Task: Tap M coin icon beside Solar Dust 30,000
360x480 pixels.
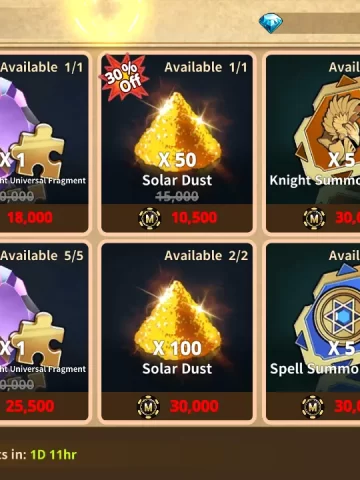Action: [149, 407]
